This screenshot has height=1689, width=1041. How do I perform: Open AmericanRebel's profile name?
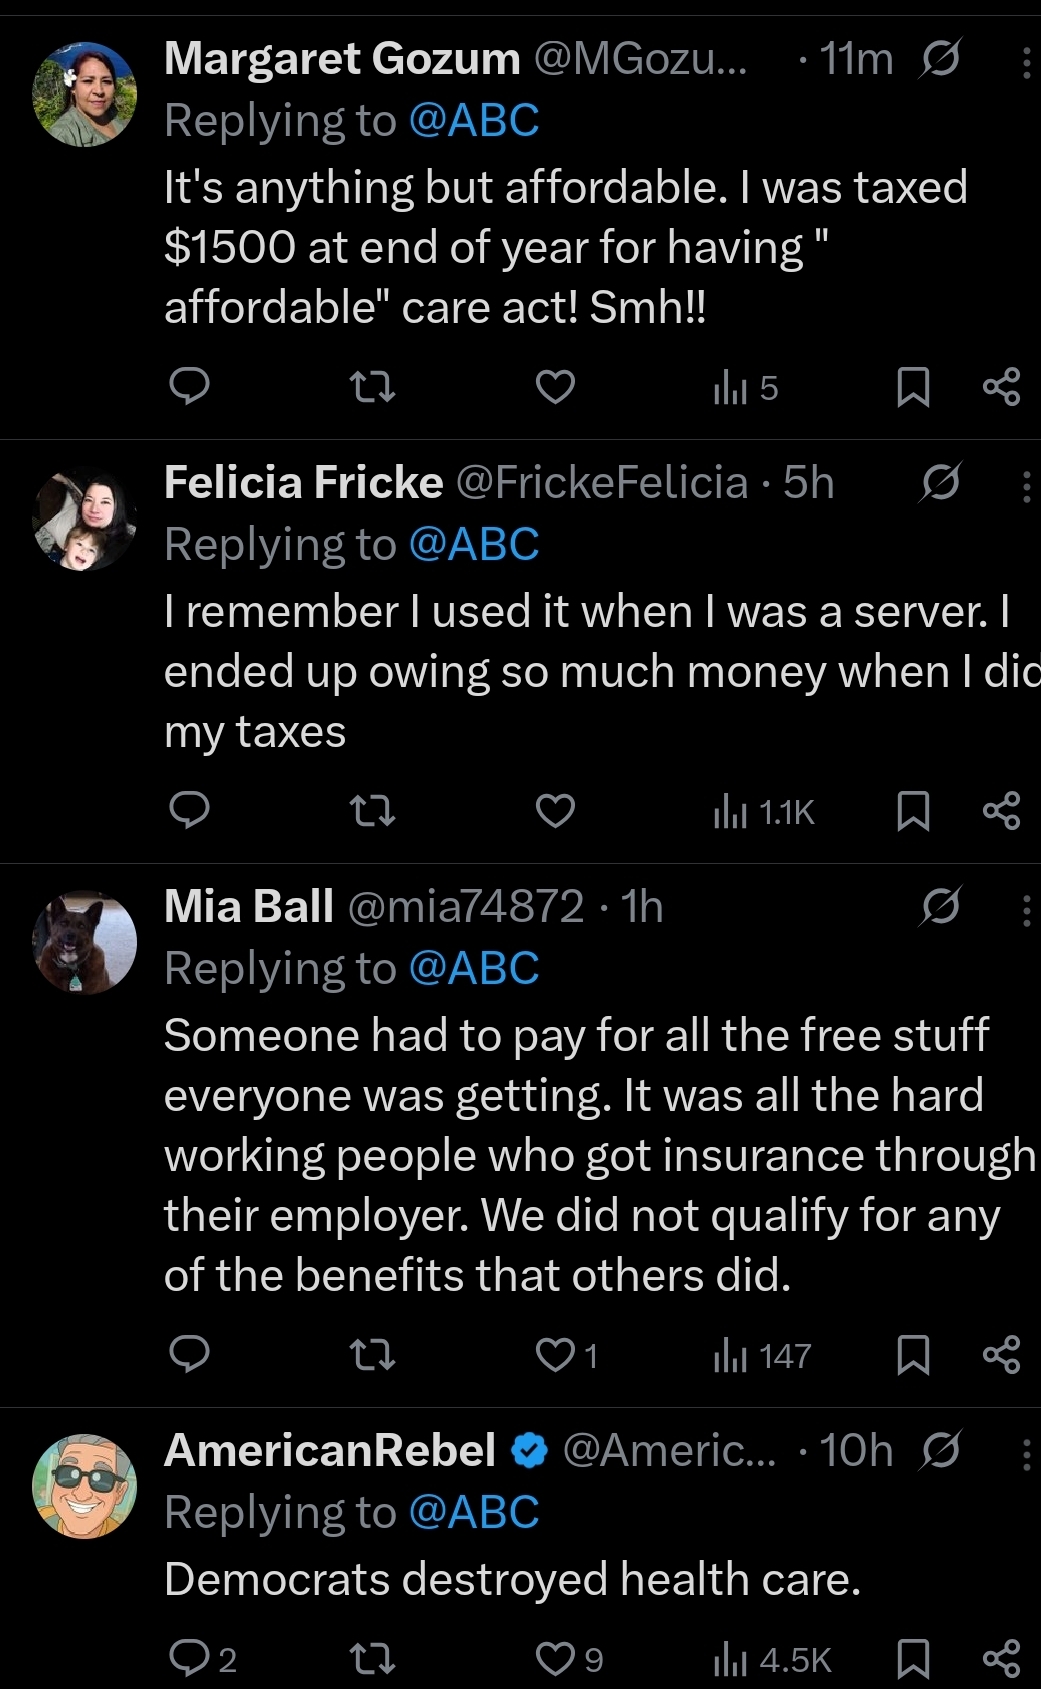coord(330,1450)
